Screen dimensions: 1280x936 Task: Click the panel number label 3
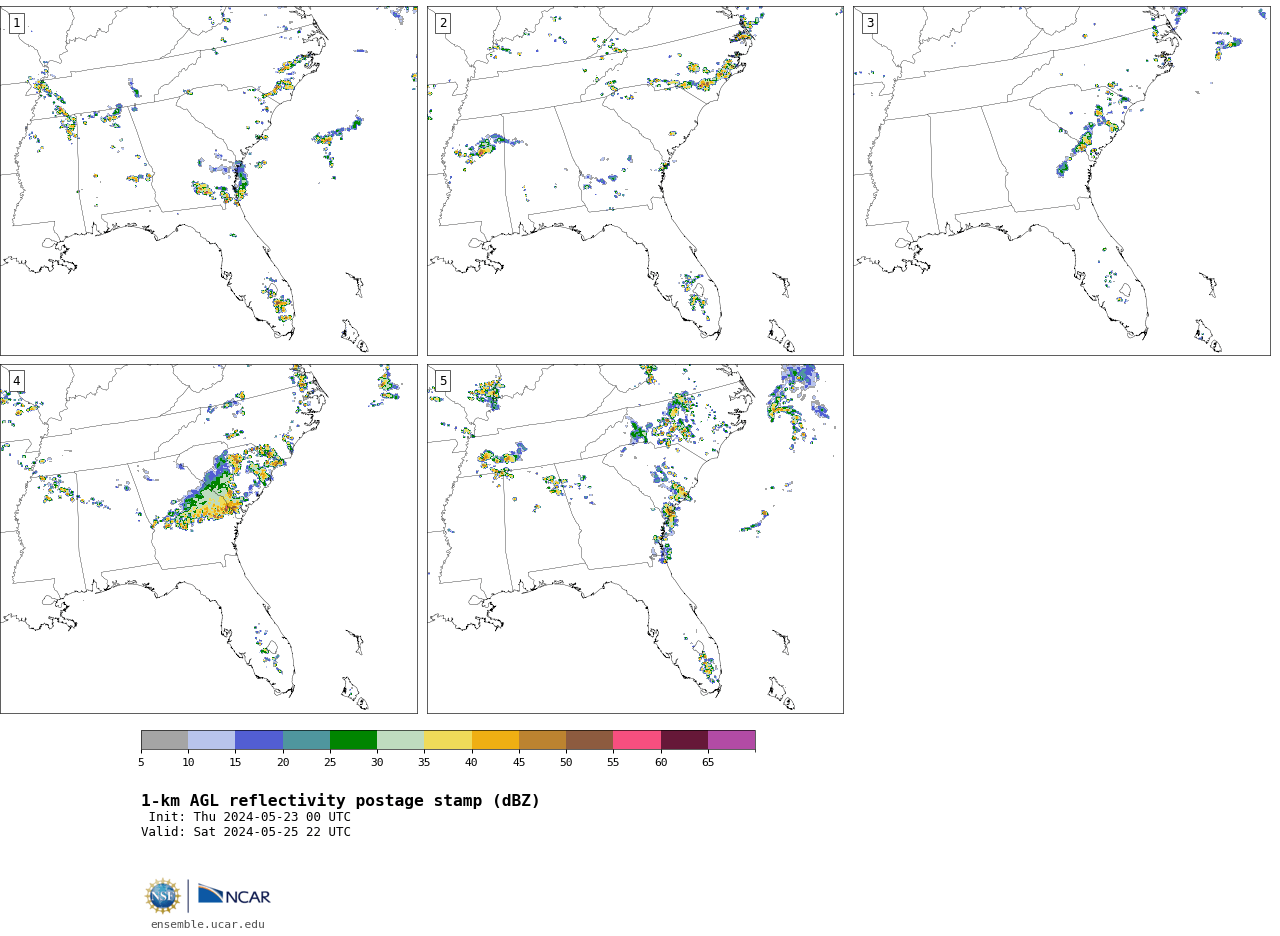869,23
